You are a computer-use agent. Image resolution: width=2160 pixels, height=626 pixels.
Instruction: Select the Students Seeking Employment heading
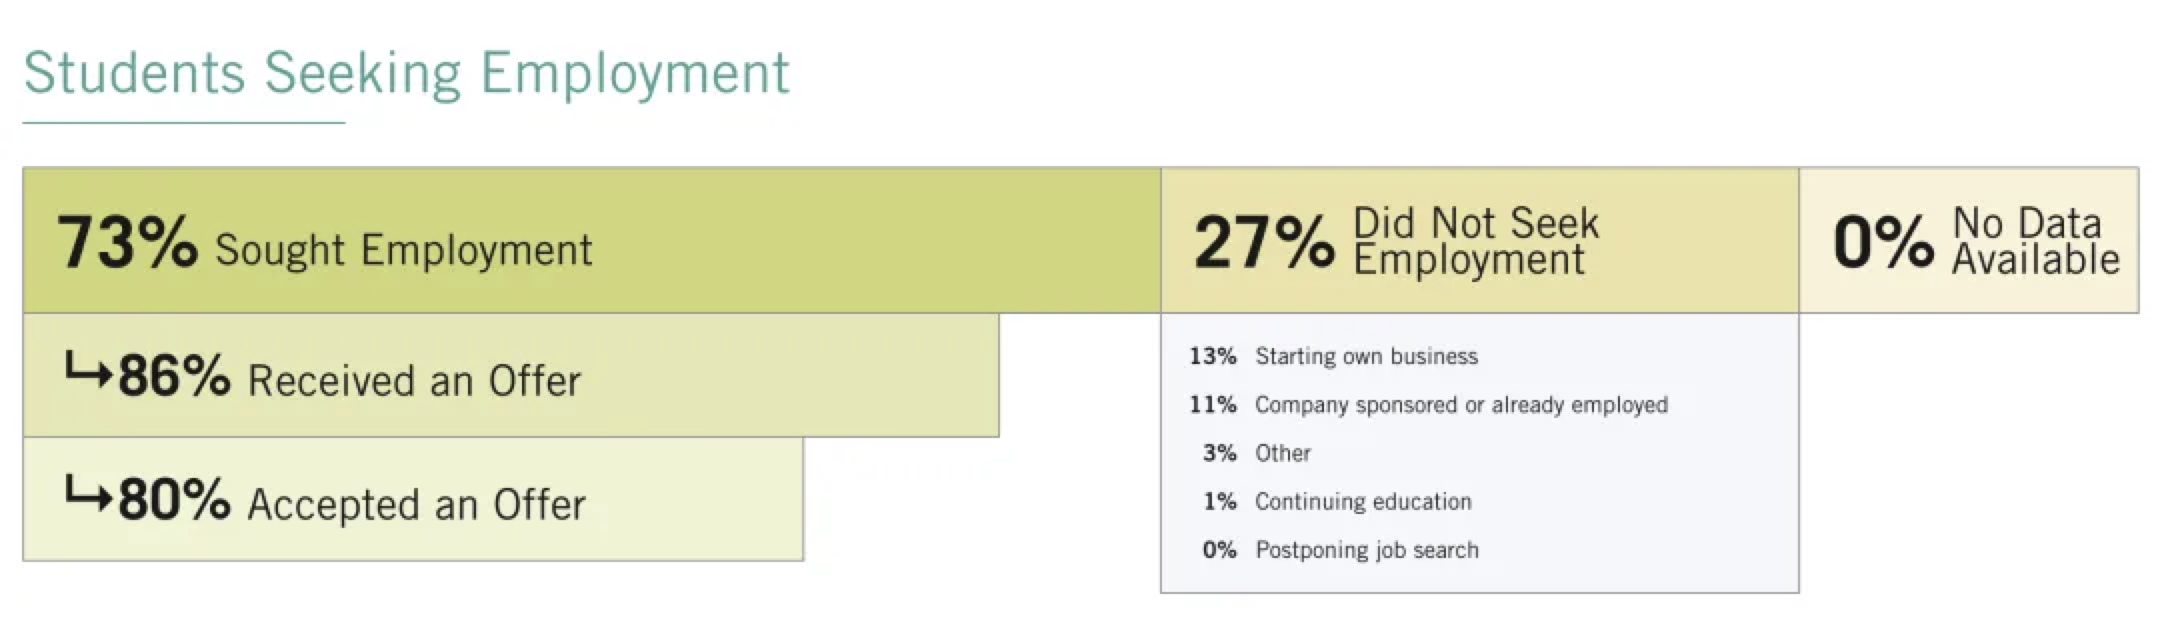[406, 74]
